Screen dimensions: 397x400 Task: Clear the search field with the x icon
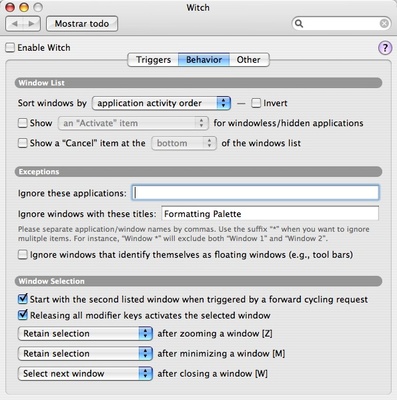coord(384,23)
